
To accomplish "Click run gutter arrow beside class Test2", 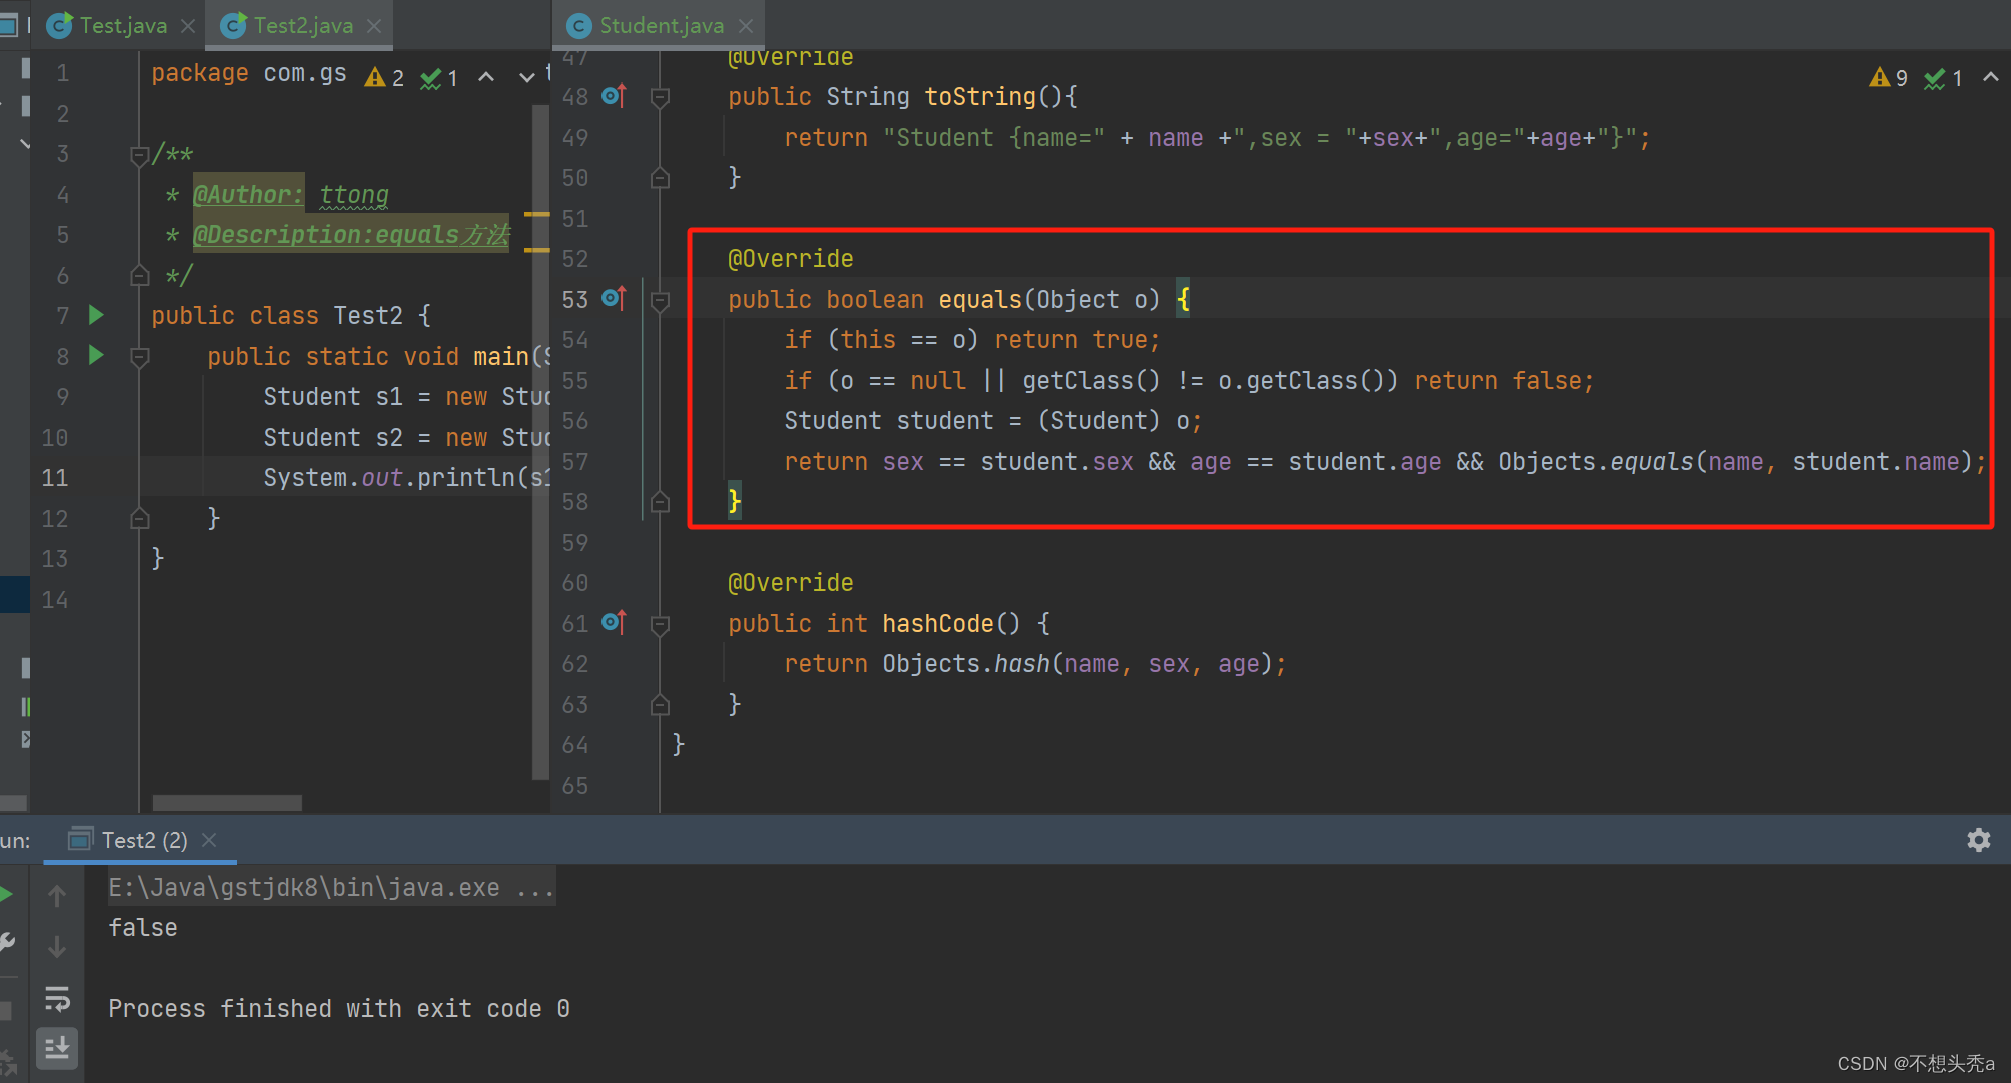I will (x=96, y=315).
